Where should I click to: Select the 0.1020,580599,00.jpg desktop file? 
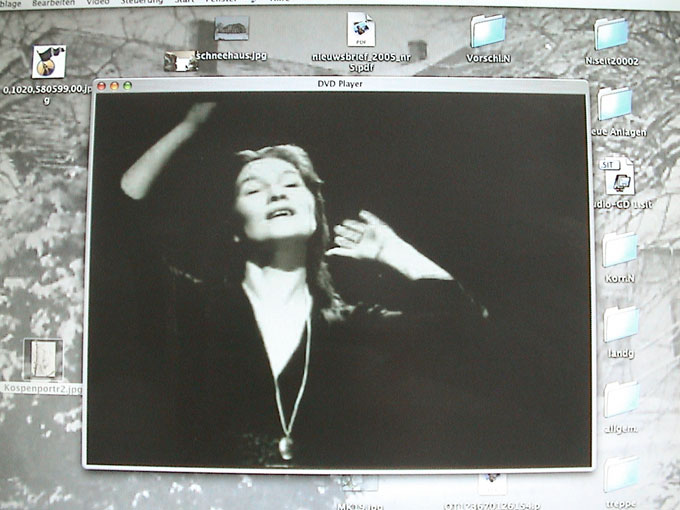(47, 61)
